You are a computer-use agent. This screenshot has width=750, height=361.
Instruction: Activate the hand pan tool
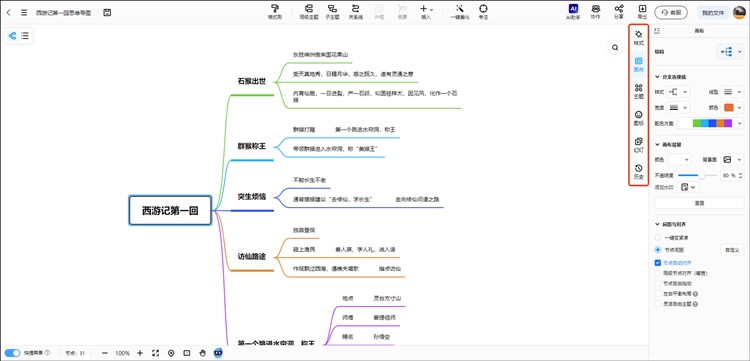pos(202,353)
